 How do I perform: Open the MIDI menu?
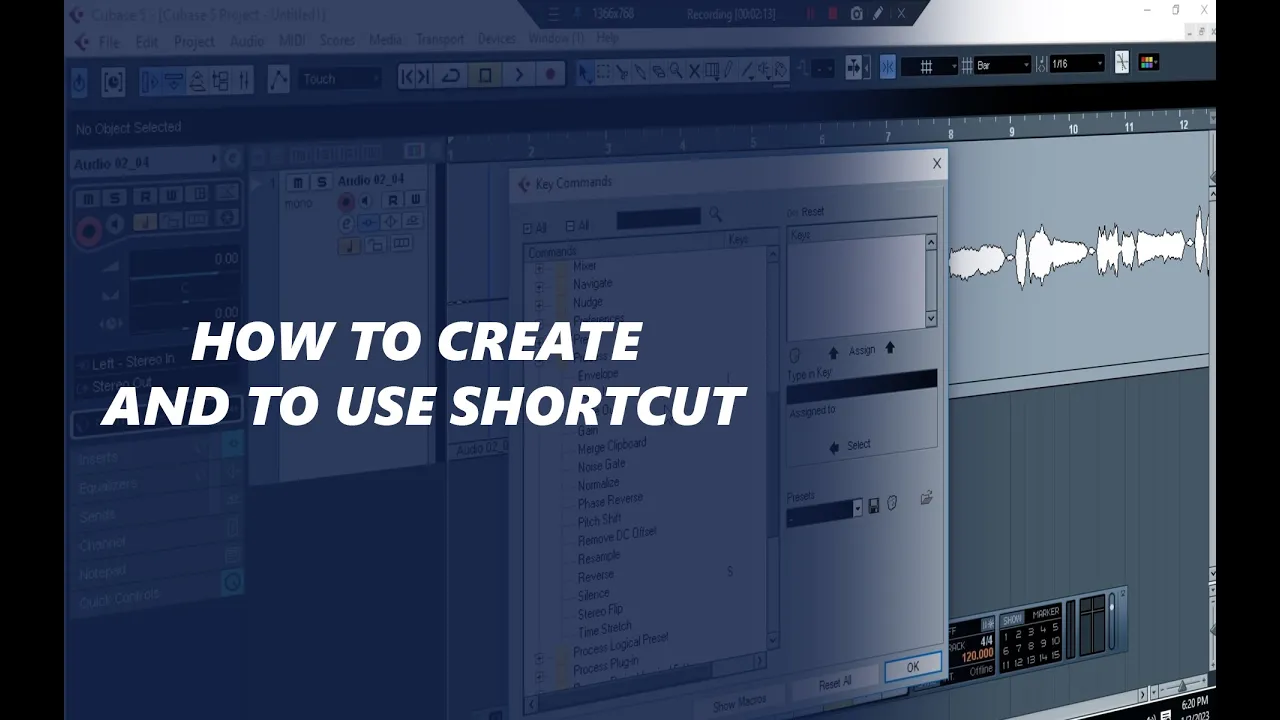(x=292, y=40)
